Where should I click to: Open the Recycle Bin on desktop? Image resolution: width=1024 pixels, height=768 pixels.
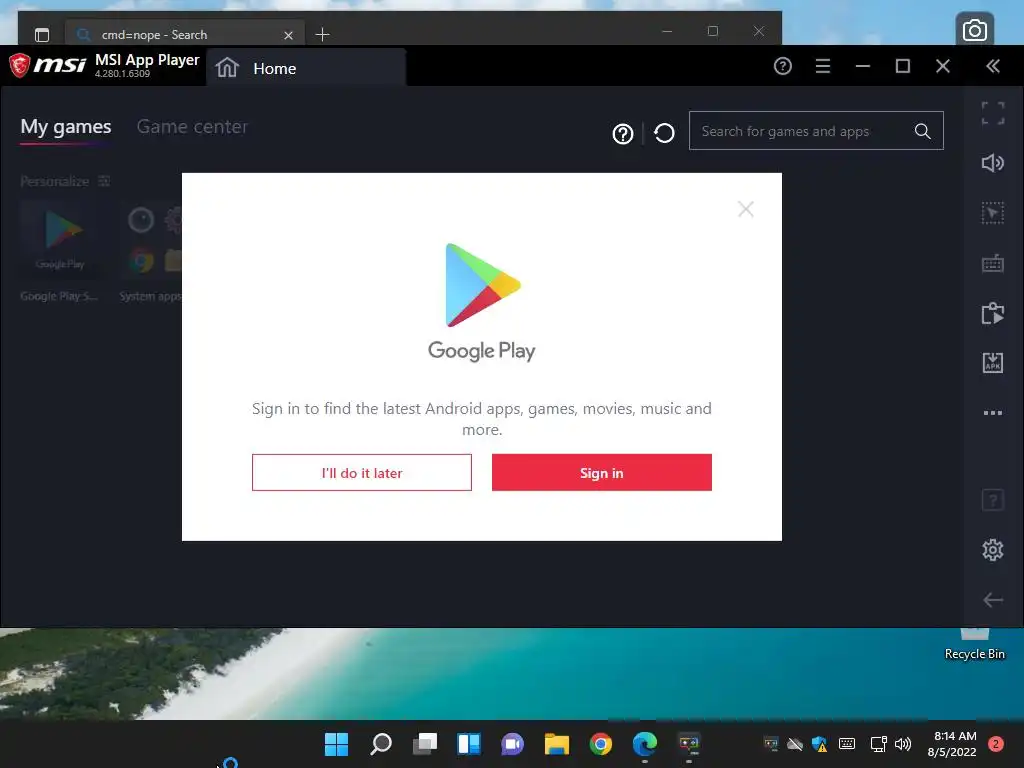click(x=974, y=645)
